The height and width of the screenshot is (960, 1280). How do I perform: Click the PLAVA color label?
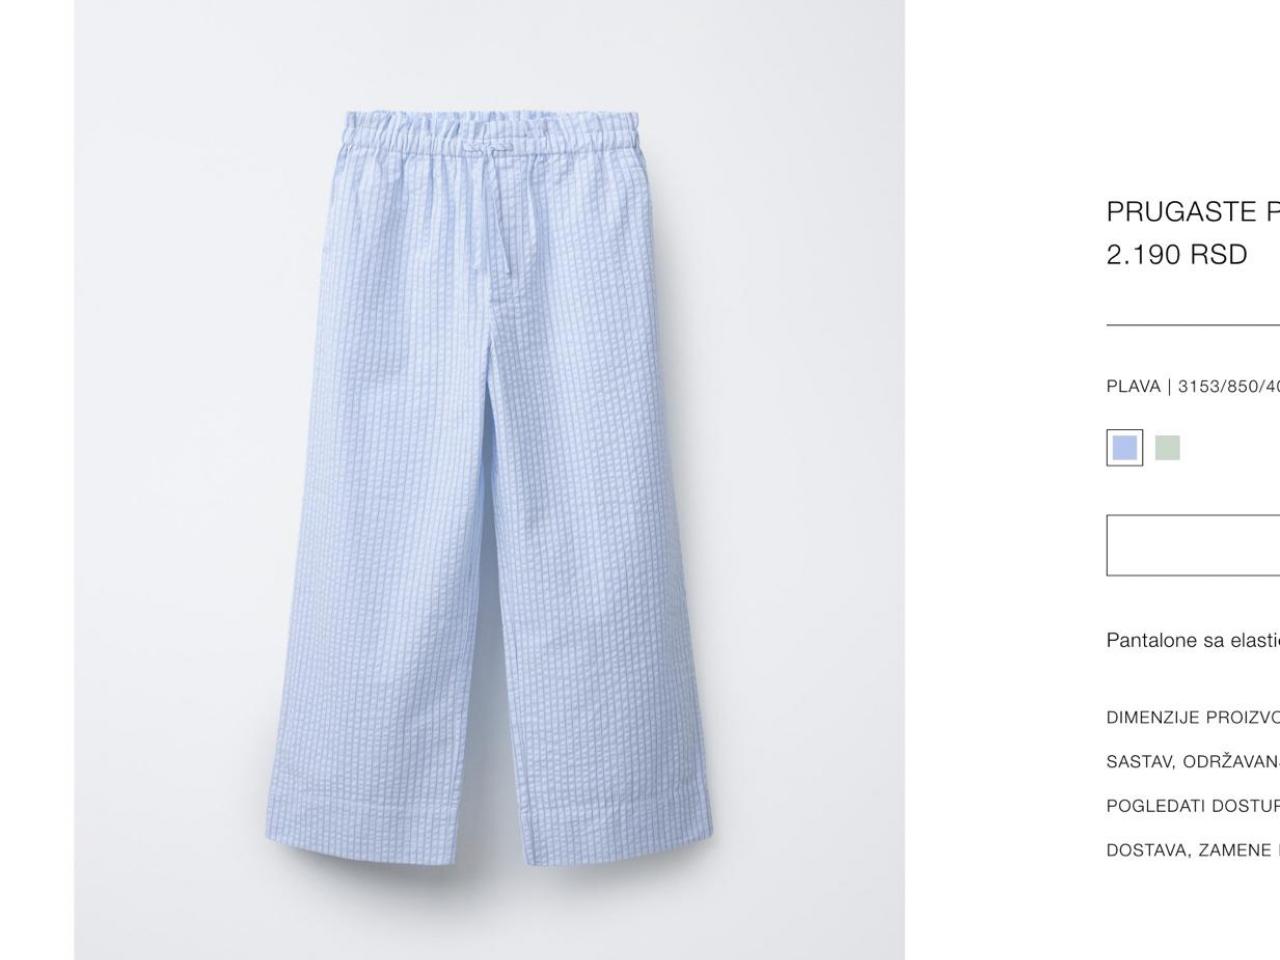click(x=1133, y=386)
